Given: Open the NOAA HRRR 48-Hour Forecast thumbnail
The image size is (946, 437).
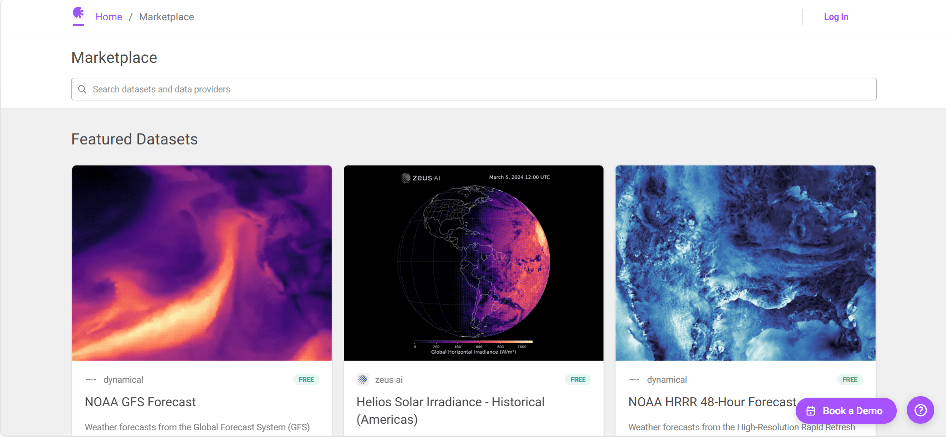Looking at the screenshot, I should [x=745, y=263].
